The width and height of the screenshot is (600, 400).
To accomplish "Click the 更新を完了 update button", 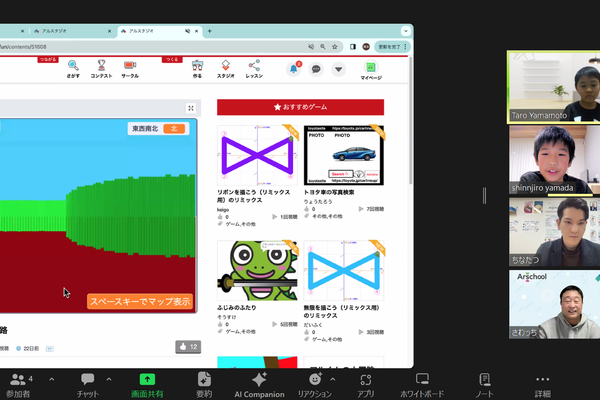I will point(389,47).
